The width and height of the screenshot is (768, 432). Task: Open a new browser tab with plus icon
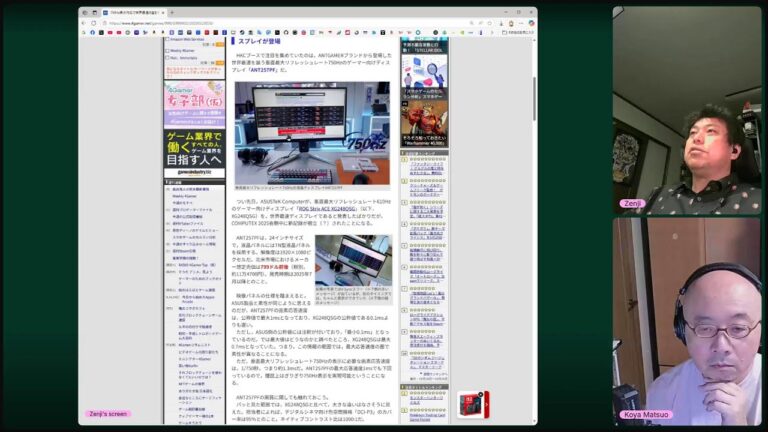coord(171,12)
